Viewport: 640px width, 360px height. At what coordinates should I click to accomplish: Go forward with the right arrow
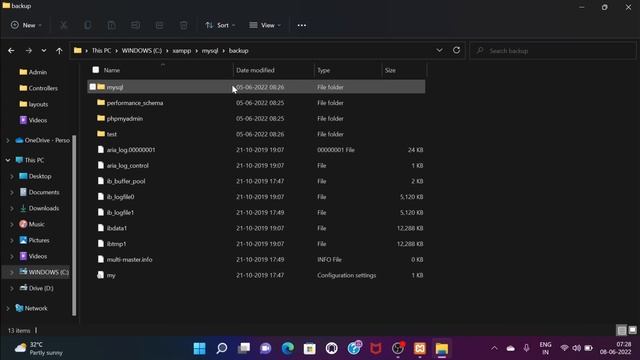point(29,51)
